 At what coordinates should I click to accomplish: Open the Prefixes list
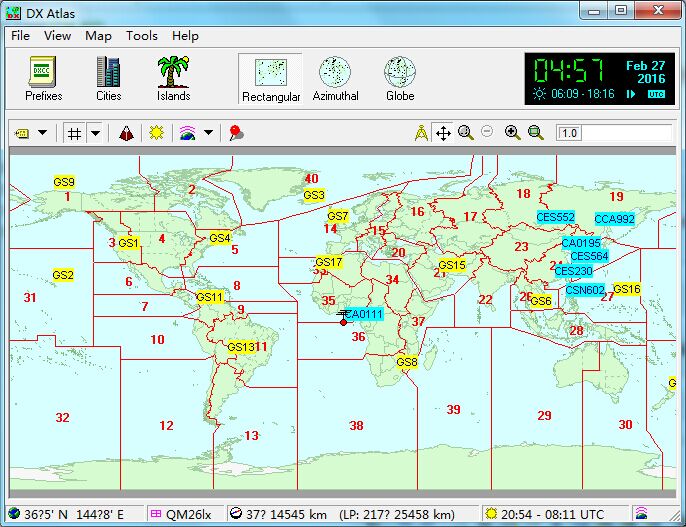pyautogui.click(x=43, y=79)
